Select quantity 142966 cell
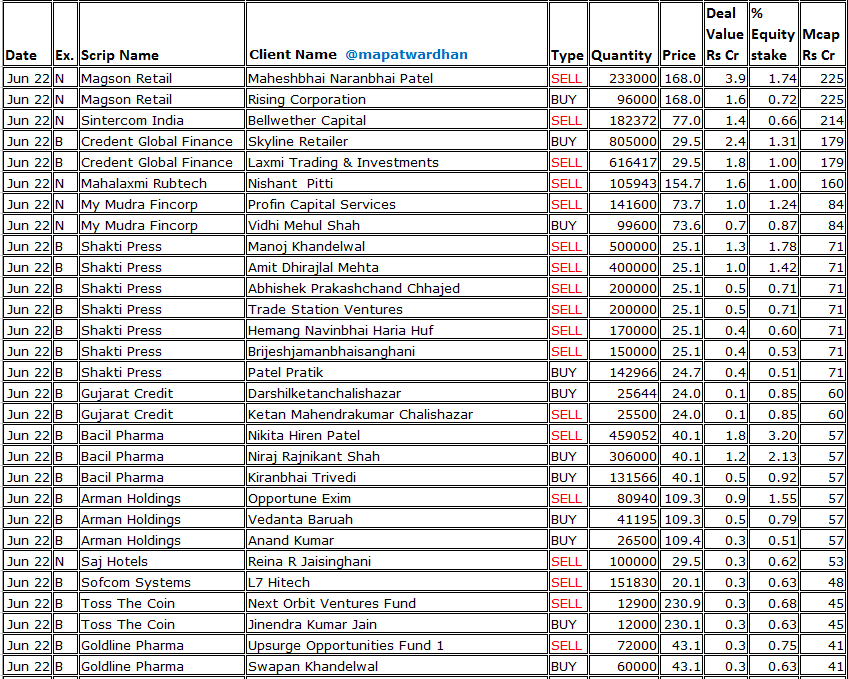Viewport: 848px width, 679px height. pos(624,372)
